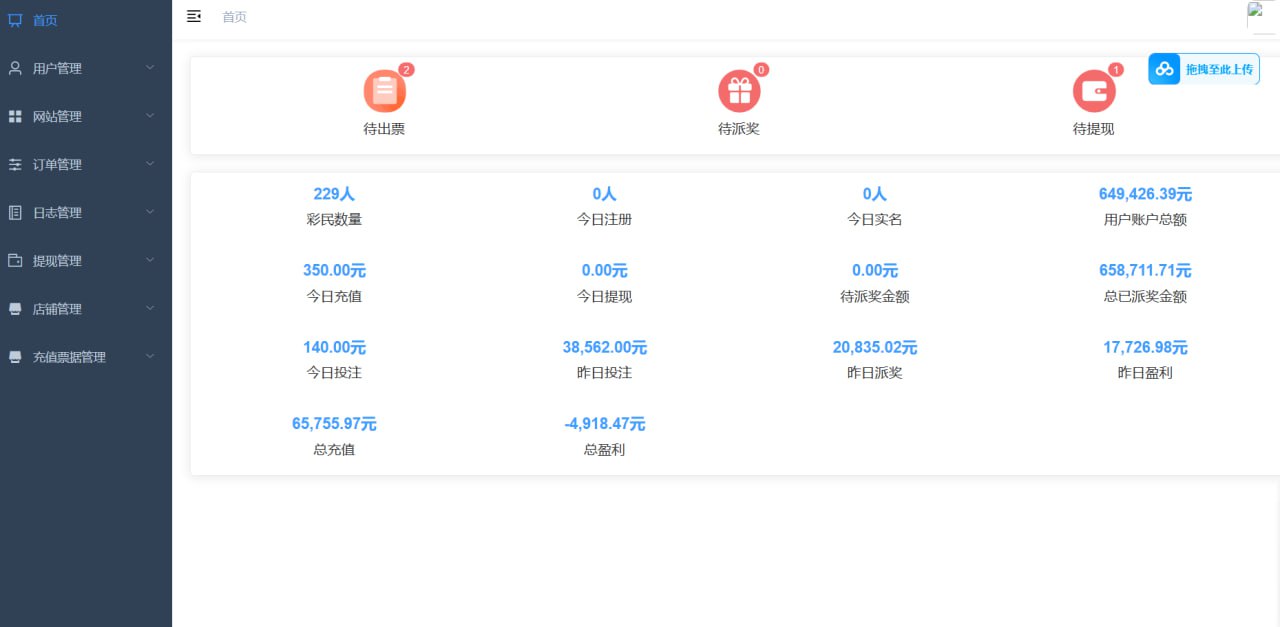Click the 日志管理 document icon
Screen dimensions: 1280x627
[x=15, y=213]
